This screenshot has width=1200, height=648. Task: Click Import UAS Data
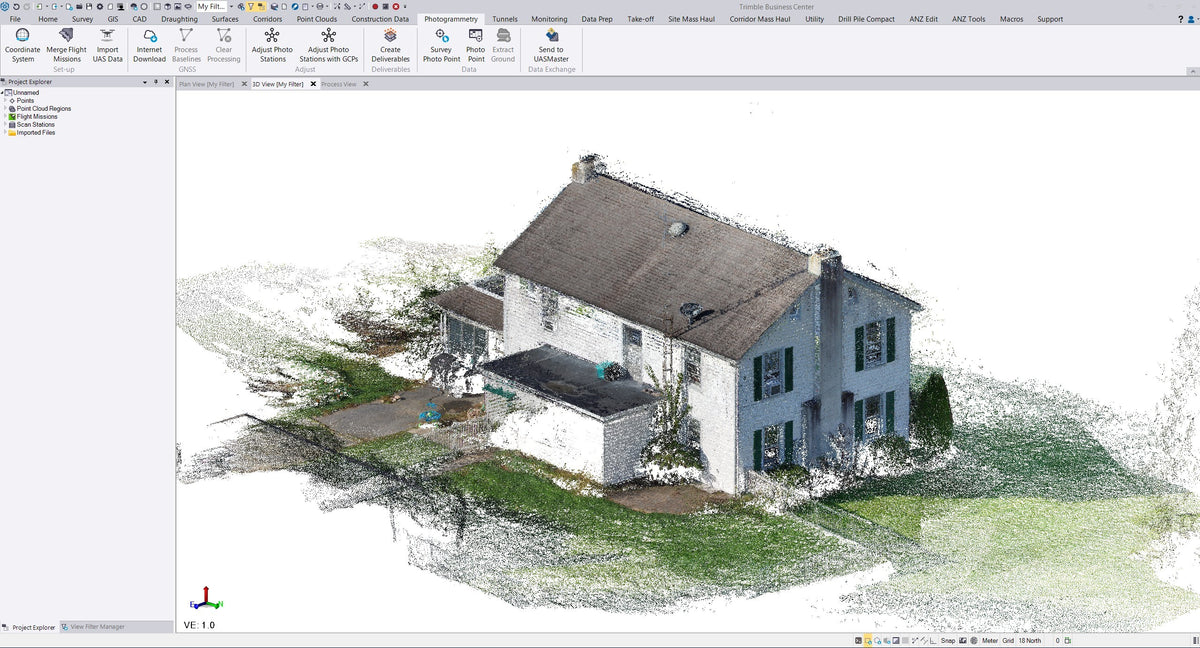107,46
